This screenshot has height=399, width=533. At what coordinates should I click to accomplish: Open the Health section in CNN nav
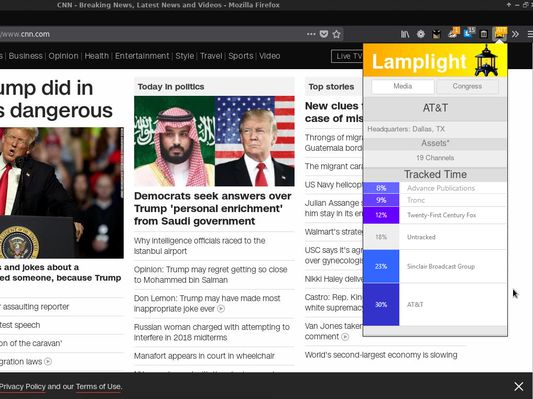point(97,56)
